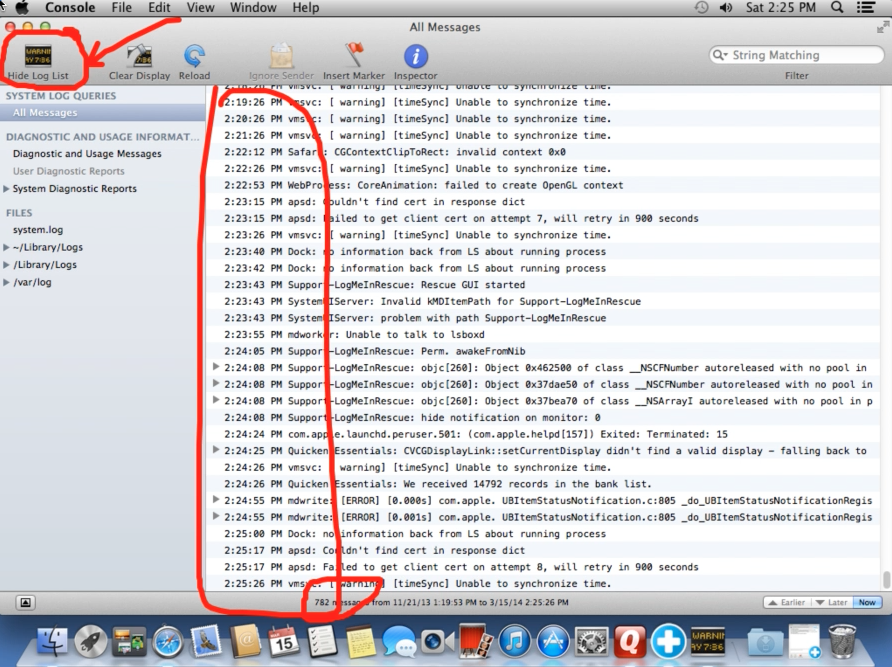
Task: Open Photo Booth icon in Dock
Action: [x=476, y=641]
